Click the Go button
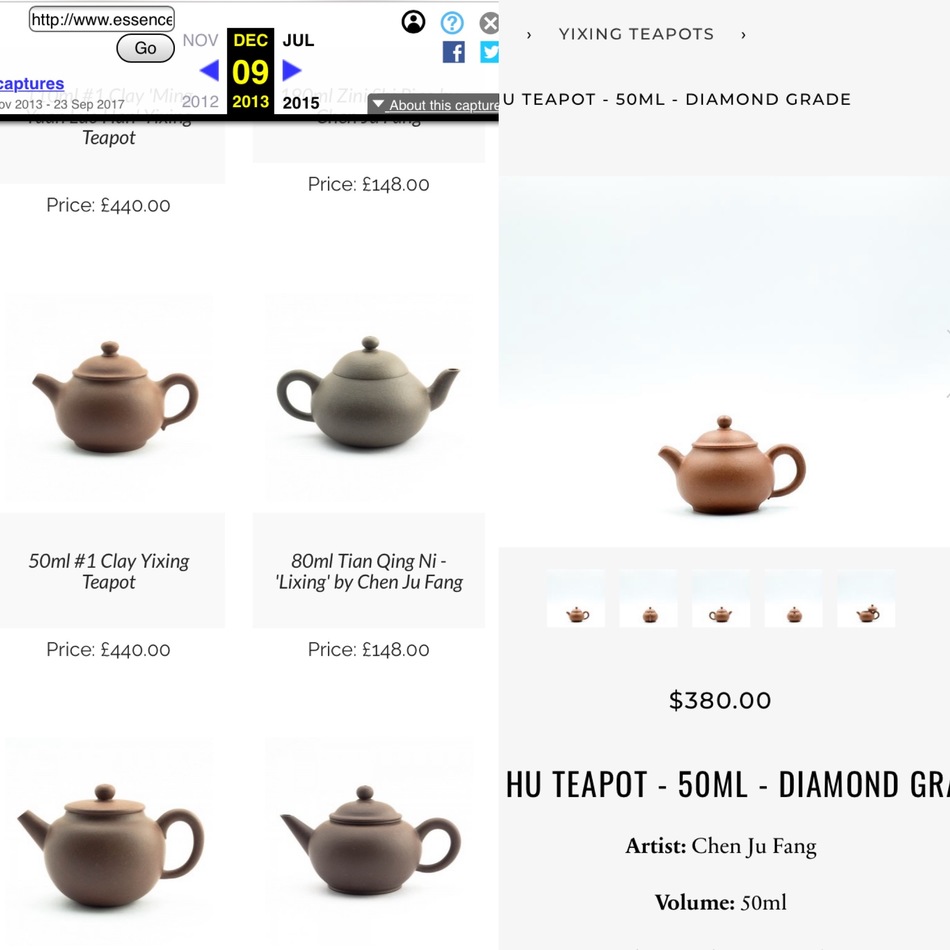 click(145, 48)
